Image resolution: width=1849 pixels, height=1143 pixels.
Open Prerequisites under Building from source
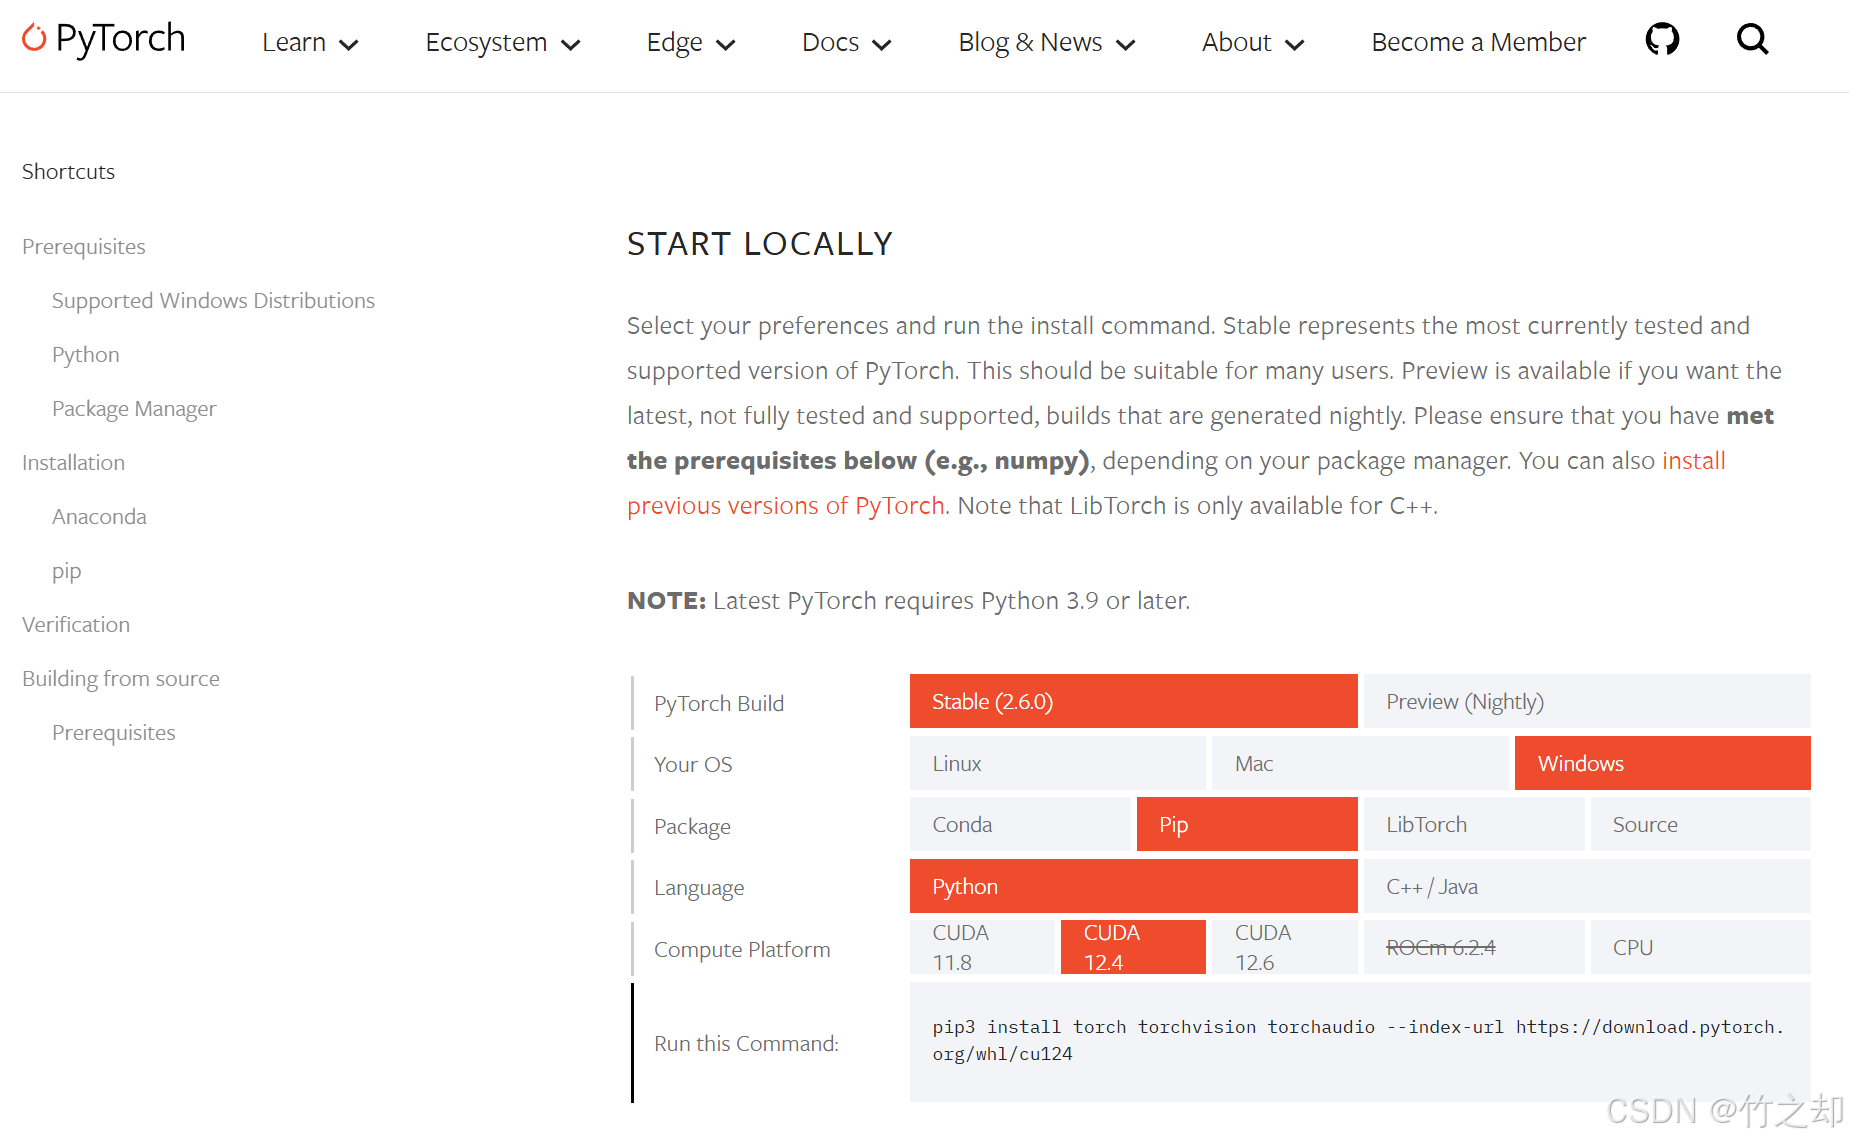tap(114, 732)
